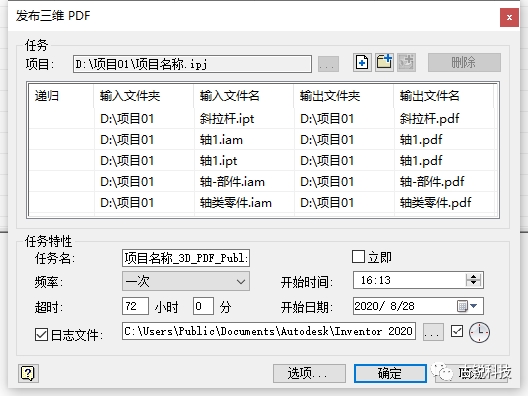Image resolution: width=528 pixels, height=396 pixels.
Task: Toggle the checkbox beside the clock icon
Action: click(x=457, y=331)
